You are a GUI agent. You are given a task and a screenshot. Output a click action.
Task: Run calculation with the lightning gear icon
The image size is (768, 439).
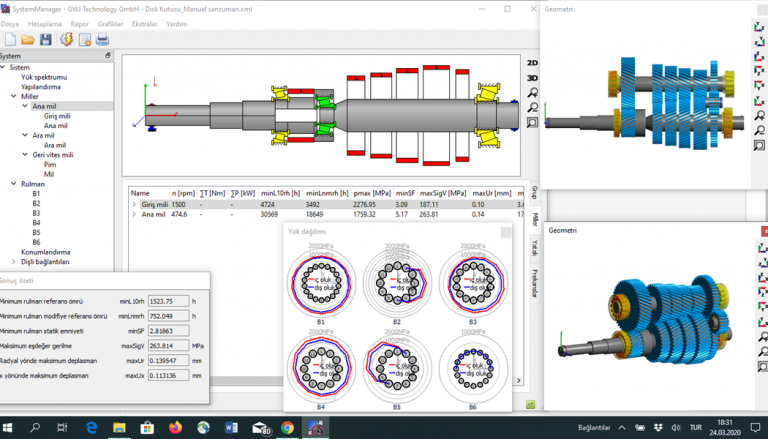click(66, 40)
